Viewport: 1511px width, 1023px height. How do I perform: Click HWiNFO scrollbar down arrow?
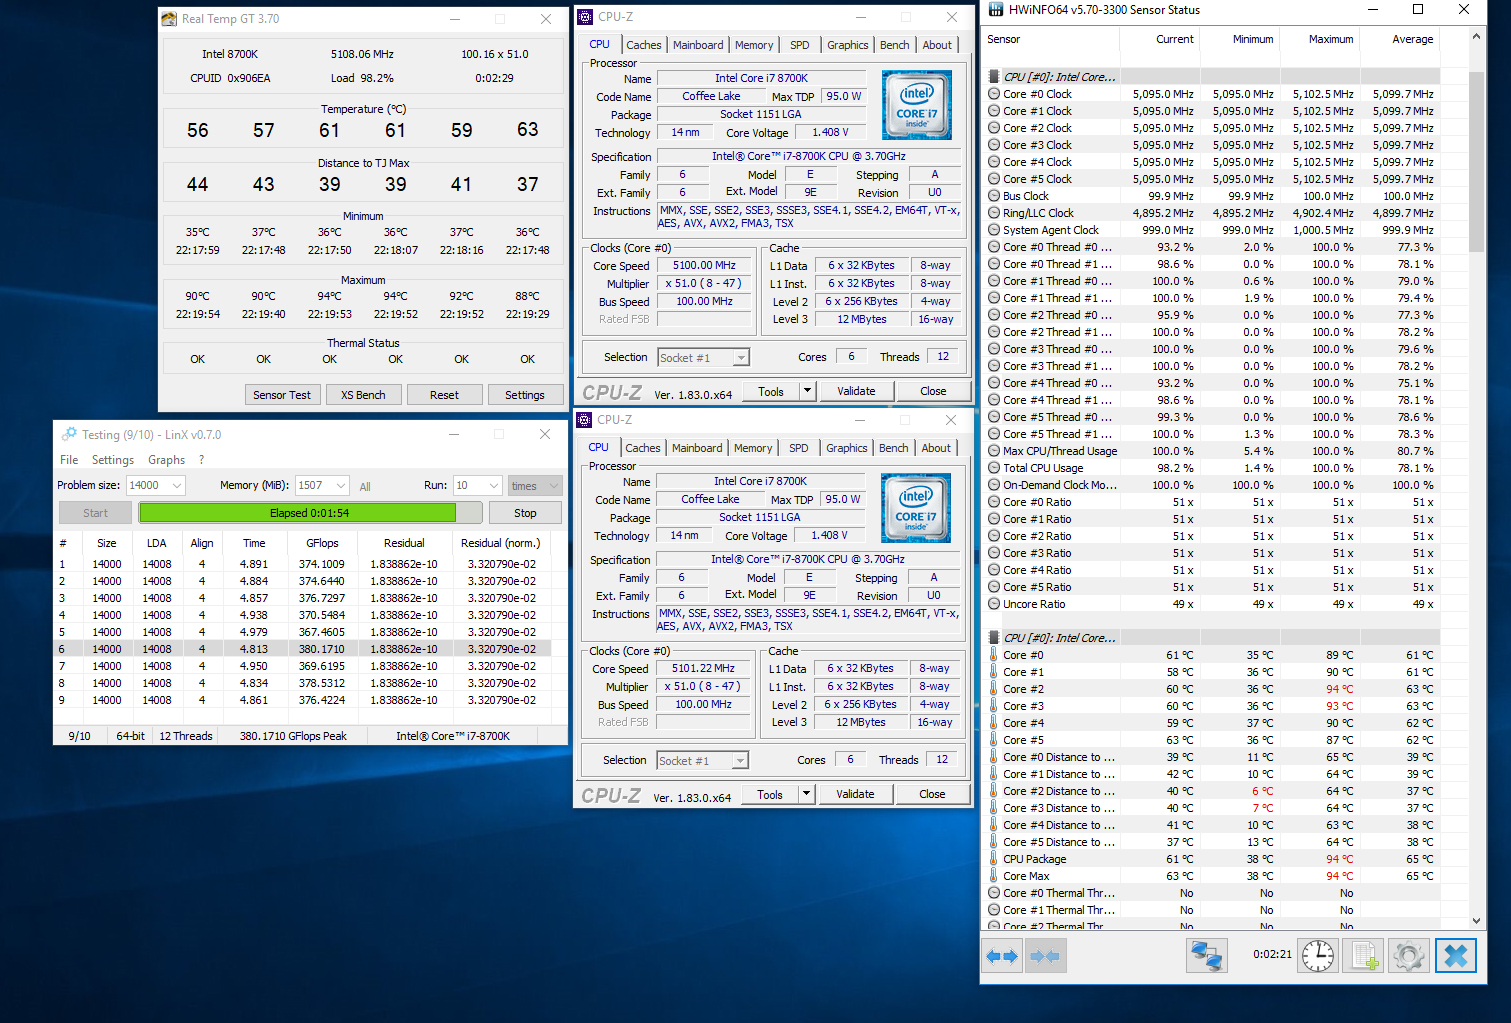1476,921
